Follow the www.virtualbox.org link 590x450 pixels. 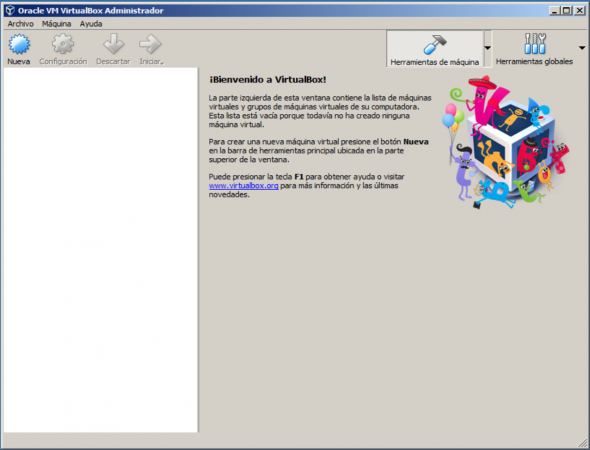click(243, 185)
